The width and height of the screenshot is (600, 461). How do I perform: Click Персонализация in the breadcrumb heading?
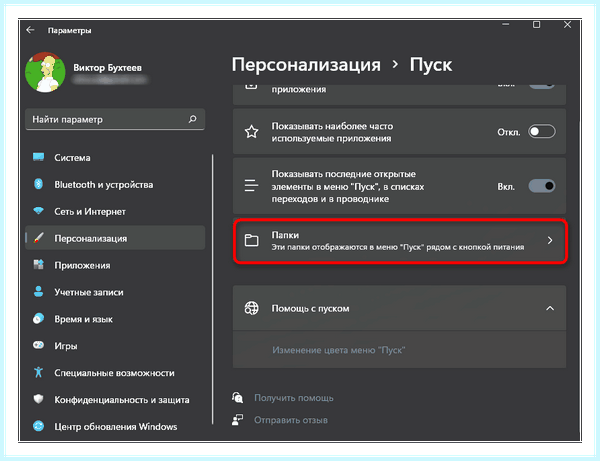[x=306, y=64]
